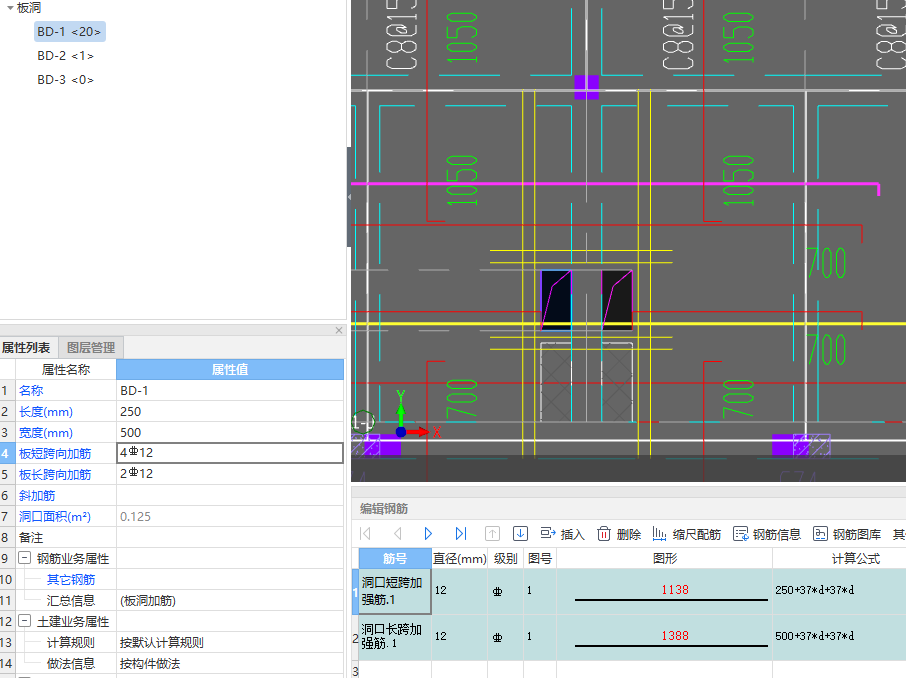Click the 1388 length value
Image resolution: width=906 pixels, height=678 pixels.
(675, 636)
